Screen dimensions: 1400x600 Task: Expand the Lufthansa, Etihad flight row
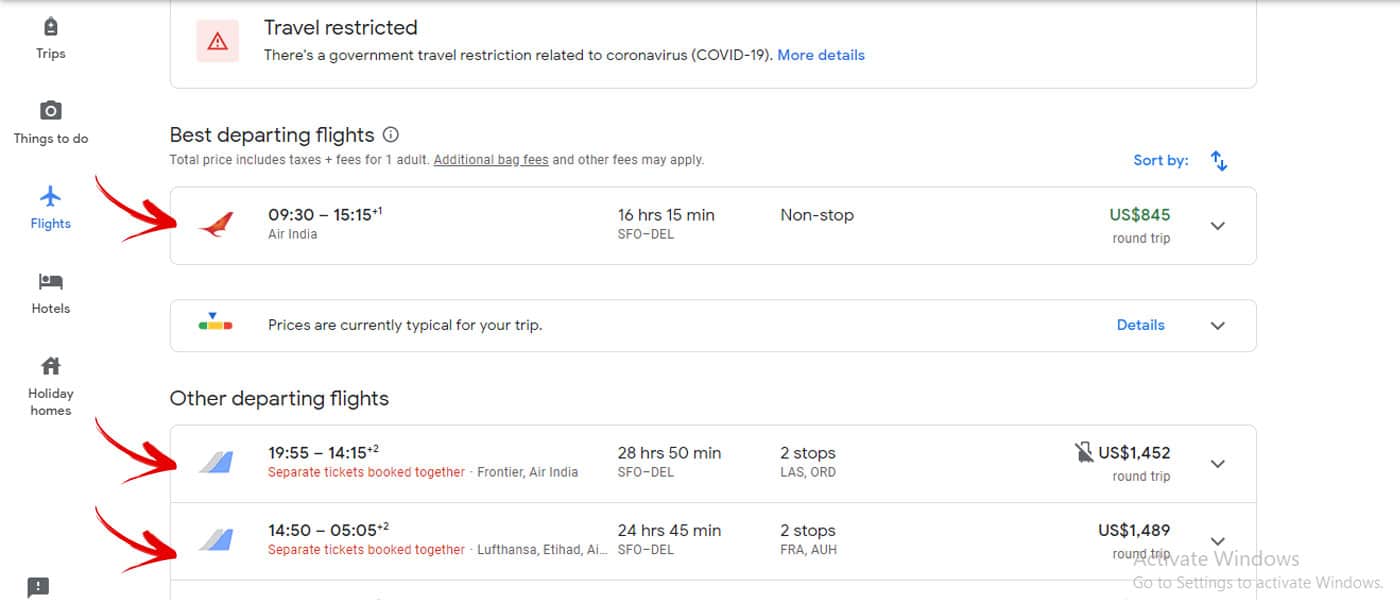click(1218, 541)
